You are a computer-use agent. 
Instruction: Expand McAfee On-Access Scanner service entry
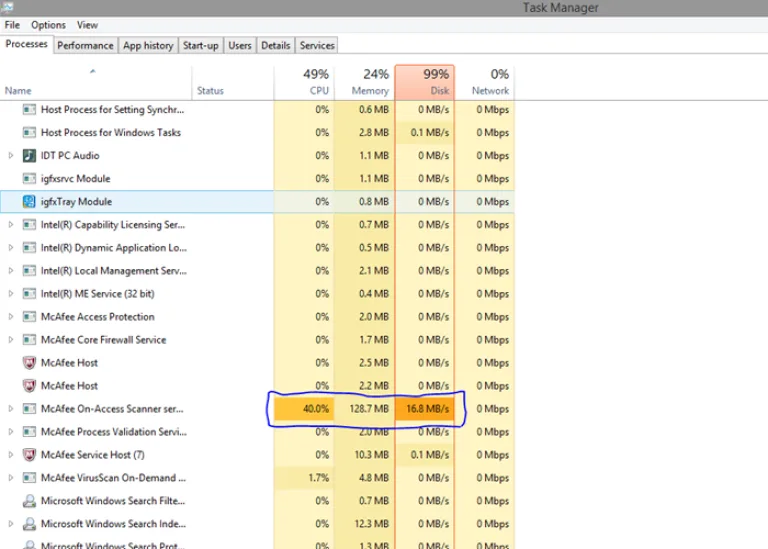point(11,409)
